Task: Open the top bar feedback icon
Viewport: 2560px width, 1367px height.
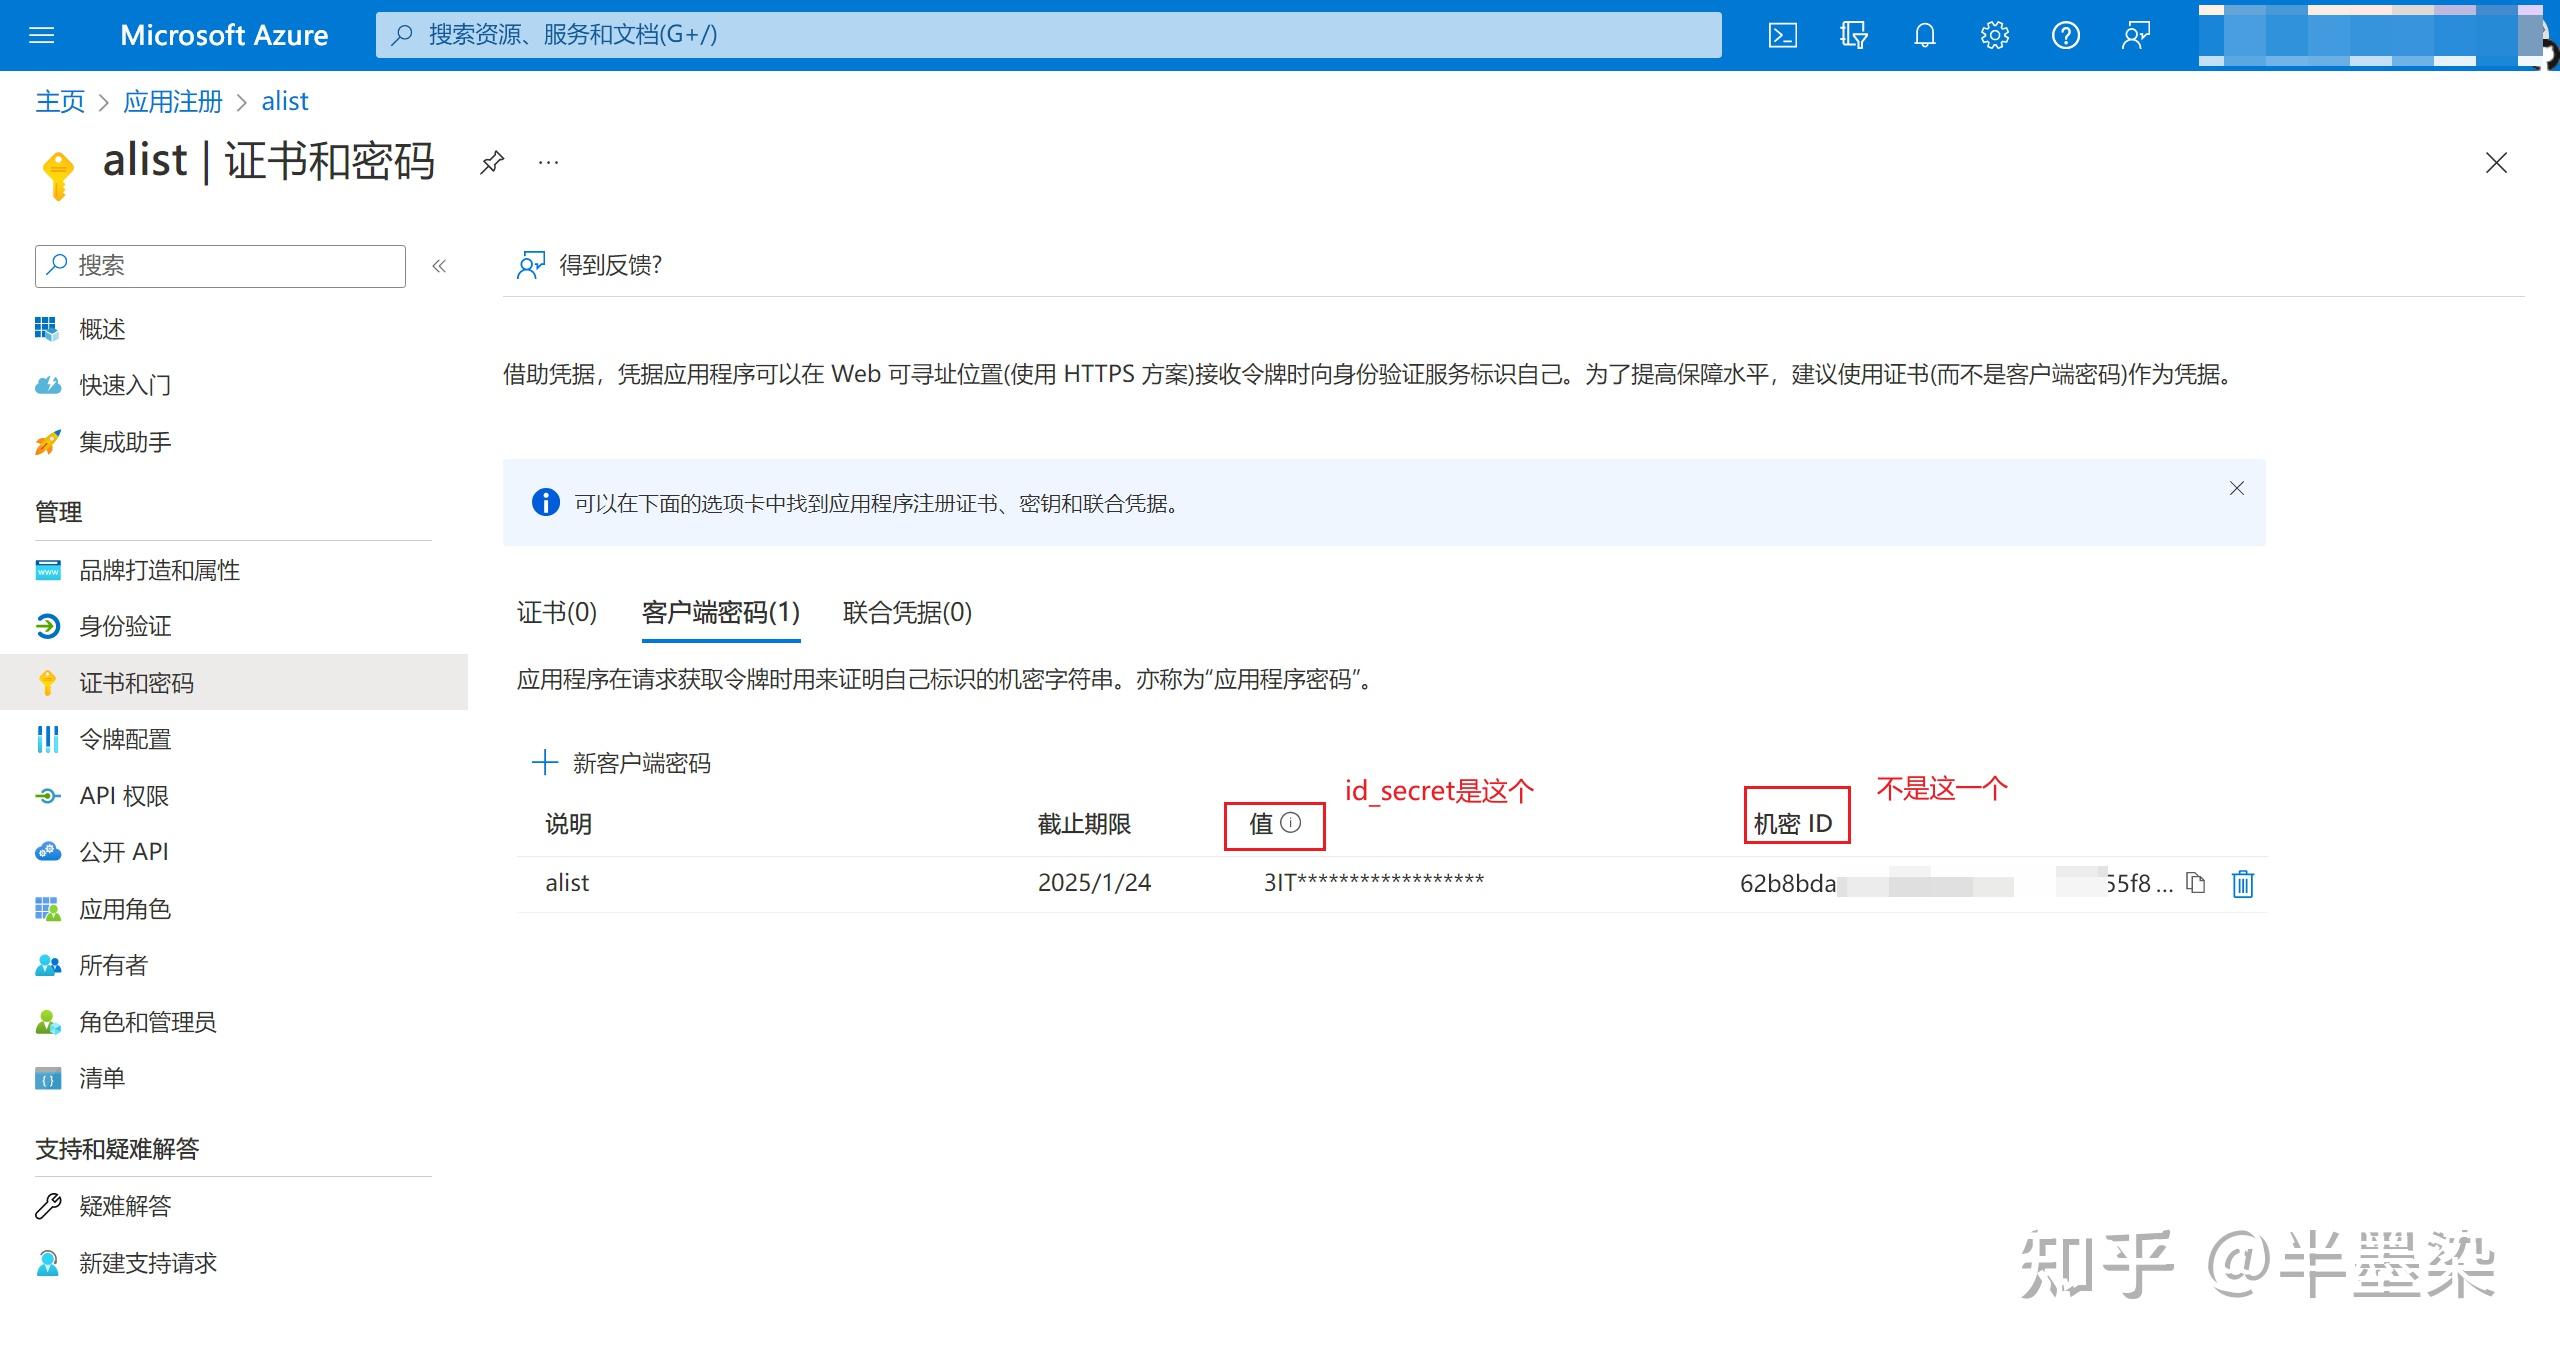Action: tap(2136, 36)
